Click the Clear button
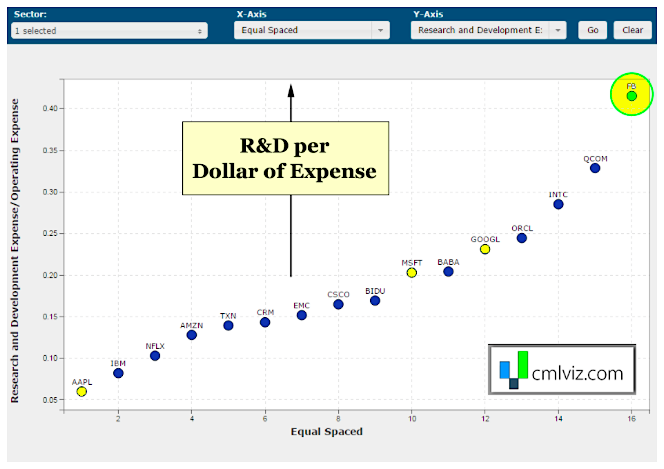Image resolution: width=664 pixels, height=469 pixels. [632, 30]
